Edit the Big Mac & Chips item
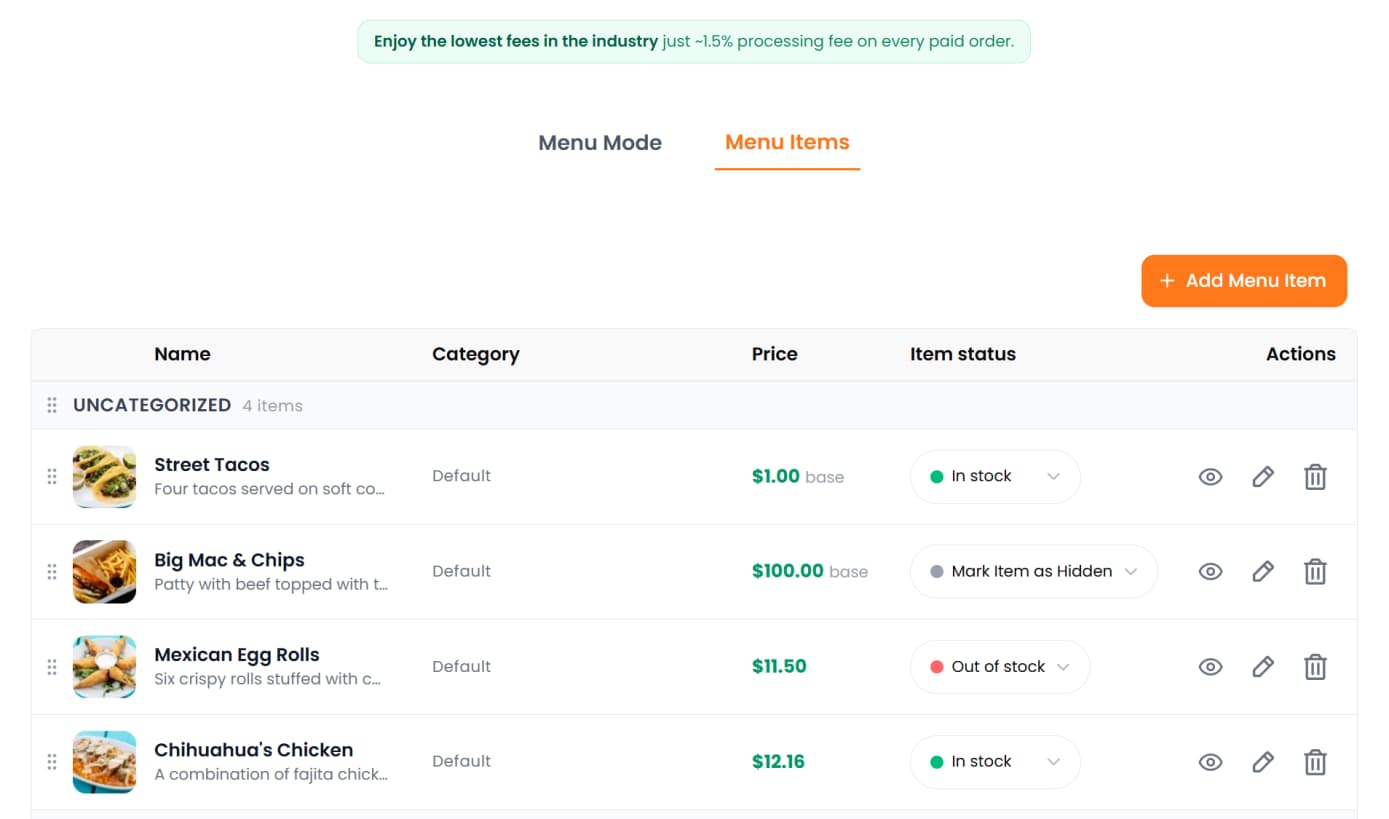1389x819 pixels. (x=1263, y=572)
